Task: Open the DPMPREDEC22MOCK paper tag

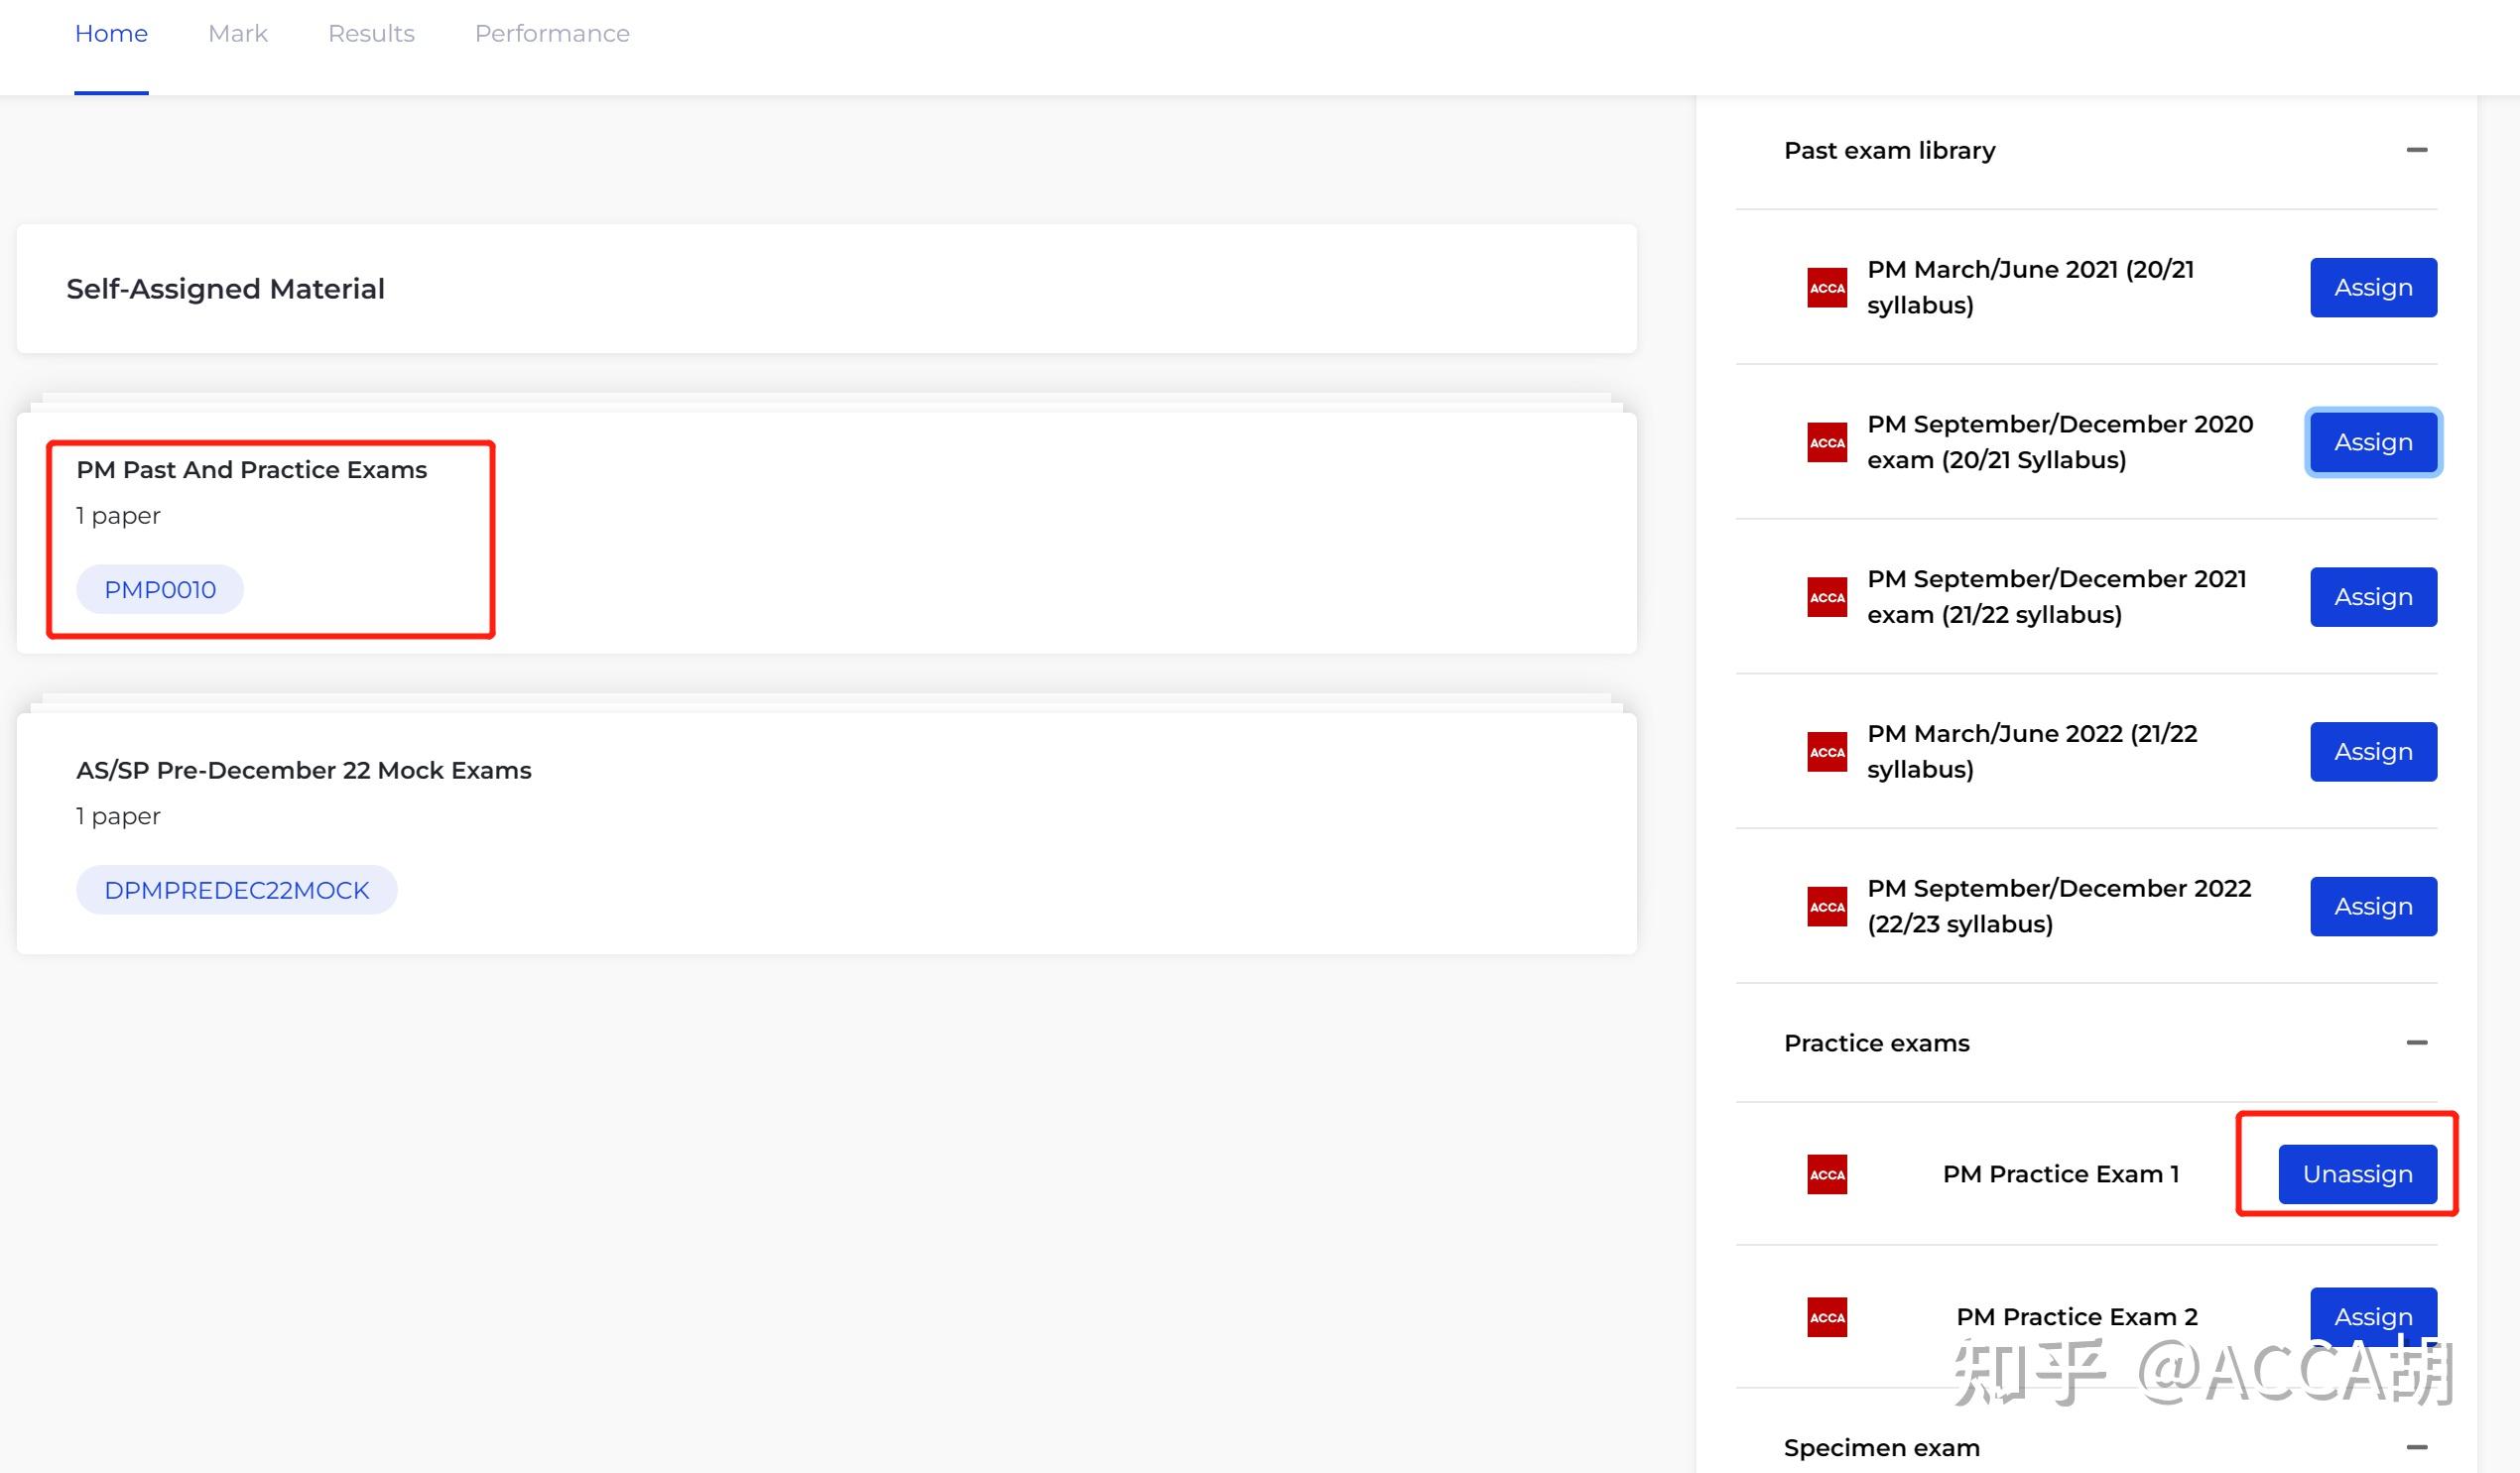Action: pos(237,890)
